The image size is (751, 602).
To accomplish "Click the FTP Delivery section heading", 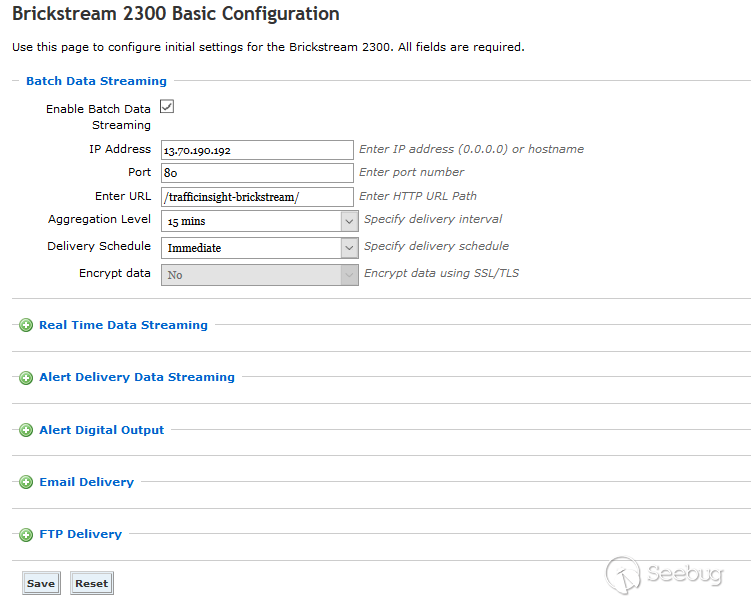I will [x=80, y=534].
